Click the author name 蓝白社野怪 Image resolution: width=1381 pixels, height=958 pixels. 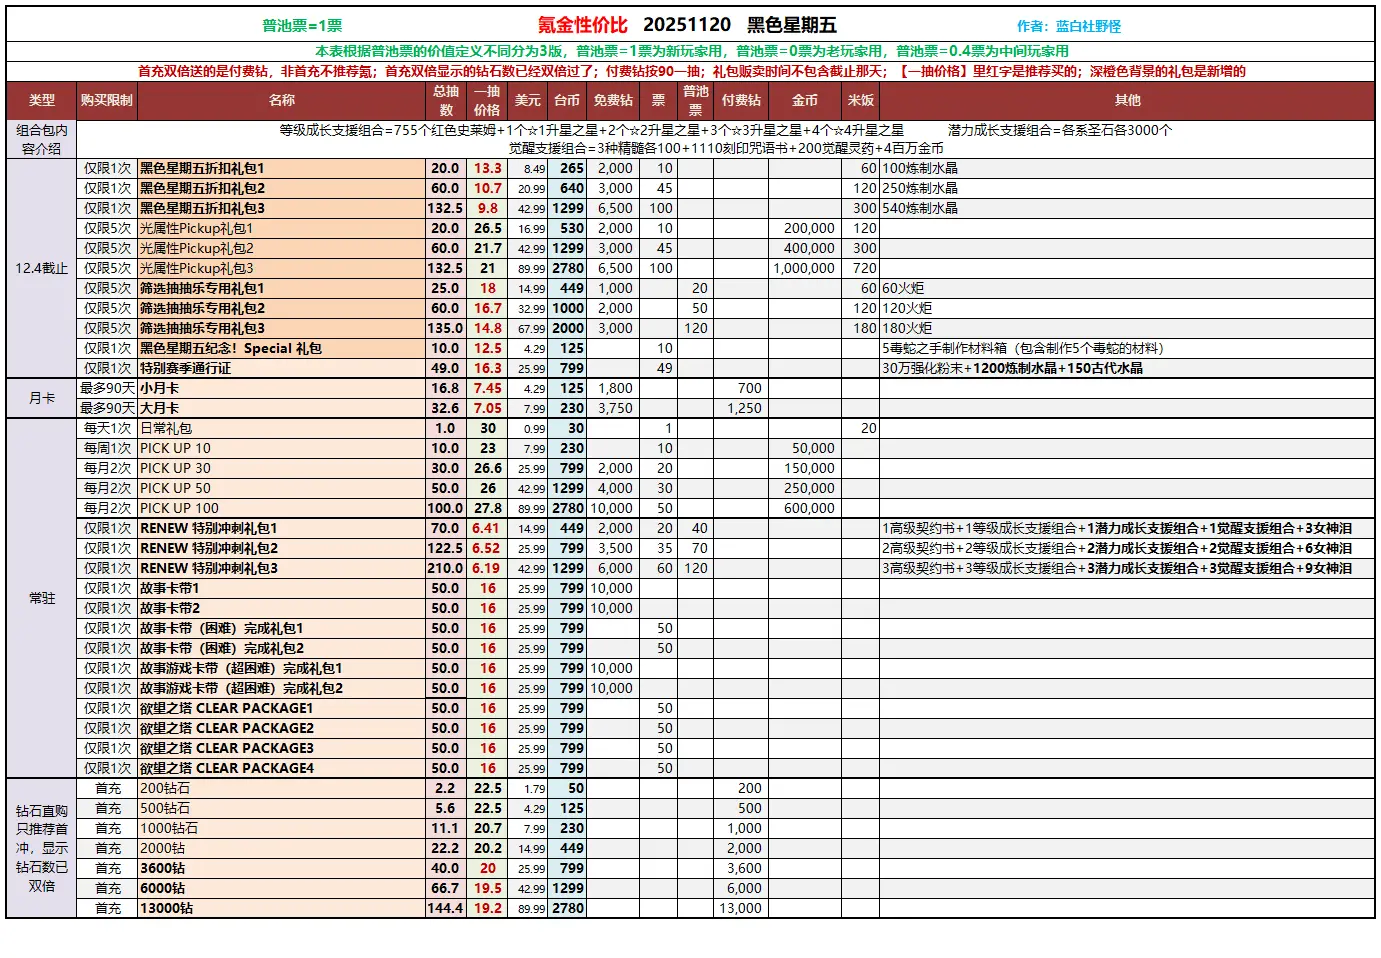tap(1088, 26)
